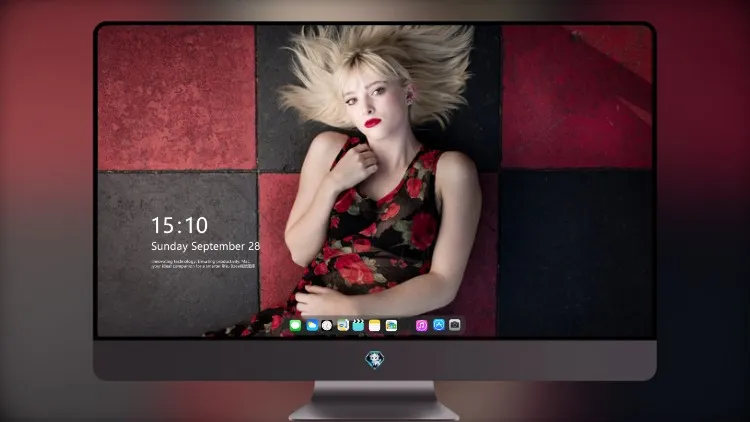The width and height of the screenshot is (750, 422).
Task: Open the Maps icon in dock
Action: pyautogui.click(x=343, y=325)
